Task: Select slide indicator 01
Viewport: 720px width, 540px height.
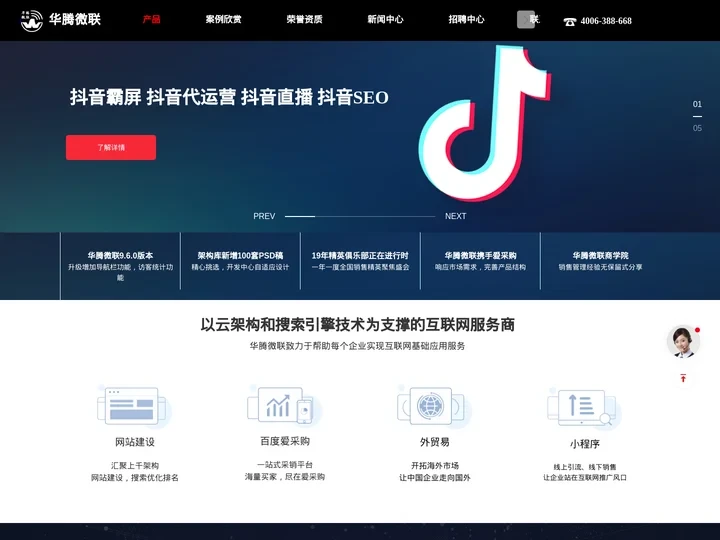Action: pyautogui.click(x=697, y=104)
